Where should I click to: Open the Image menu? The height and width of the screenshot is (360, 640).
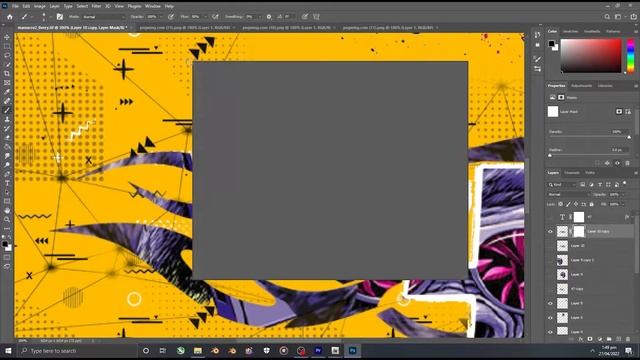pos(40,6)
